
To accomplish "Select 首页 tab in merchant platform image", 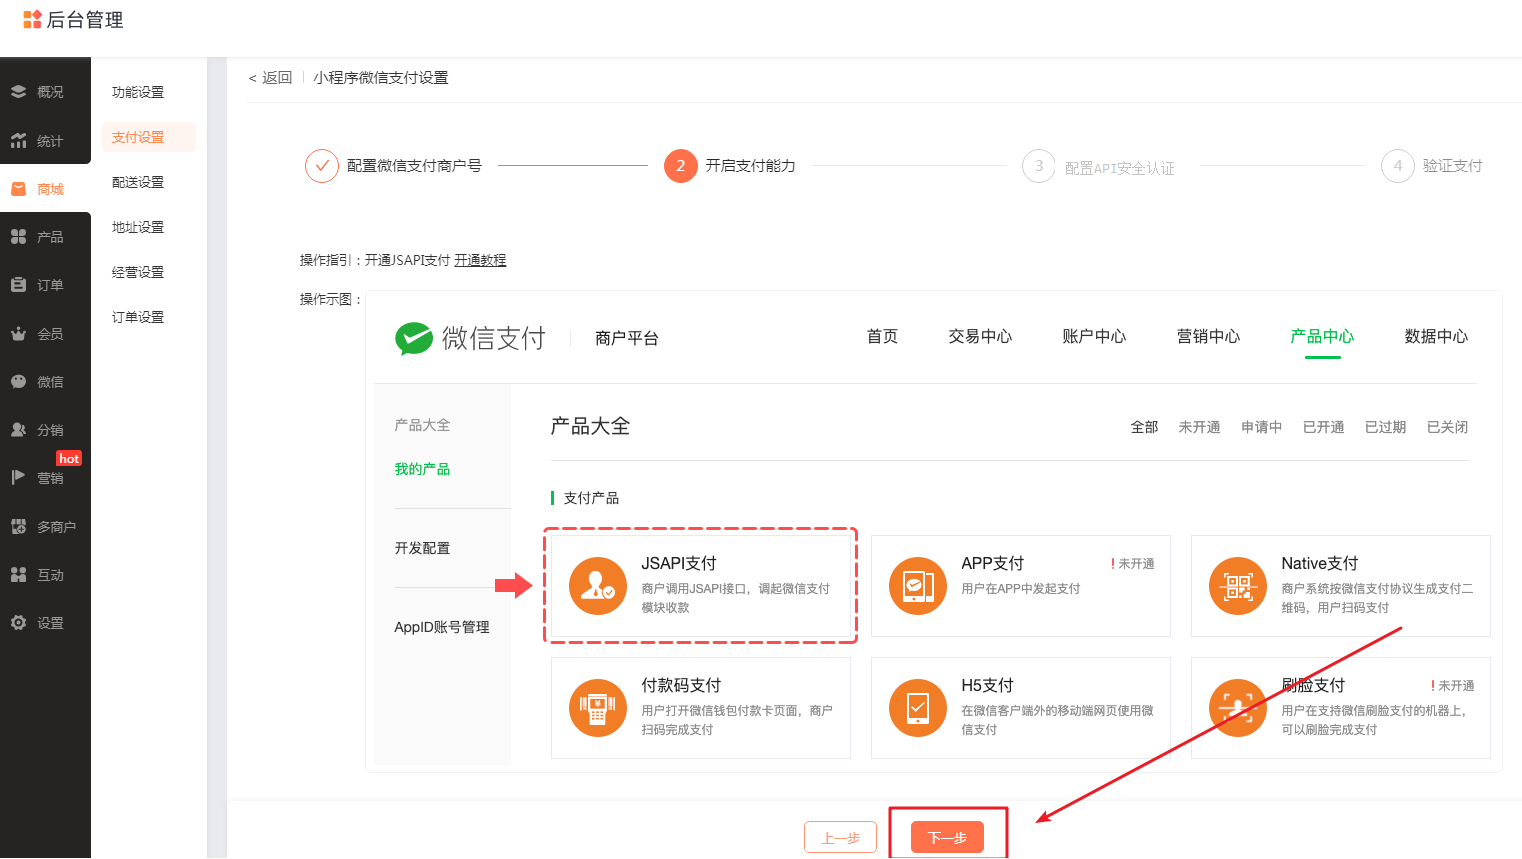I will coord(882,337).
